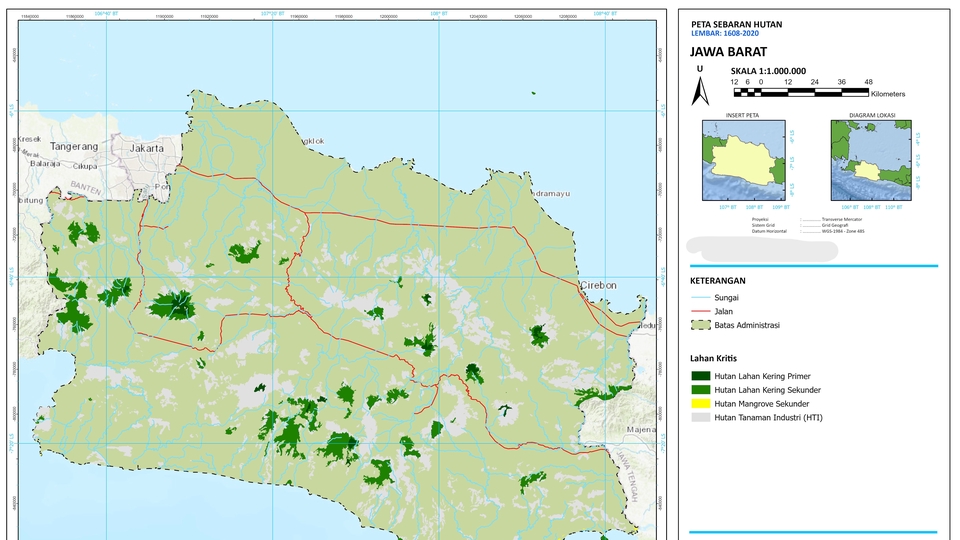960x540 pixels.
Task: Click the north arrow compass symbol
Action: (x=700, y=91)
